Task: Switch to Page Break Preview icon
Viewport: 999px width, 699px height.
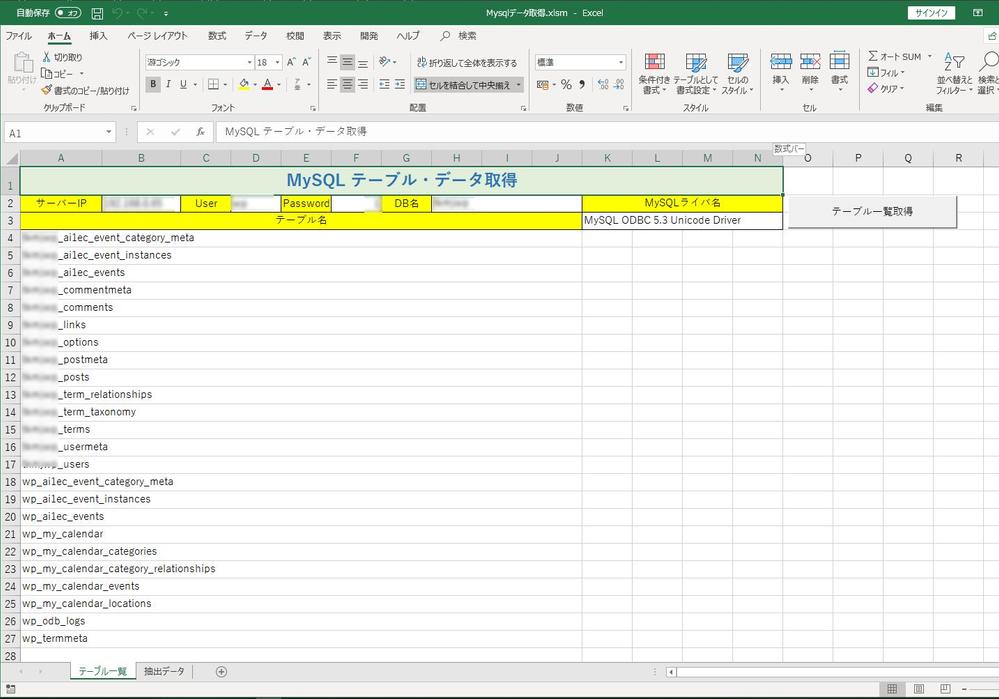Action: 945,689
